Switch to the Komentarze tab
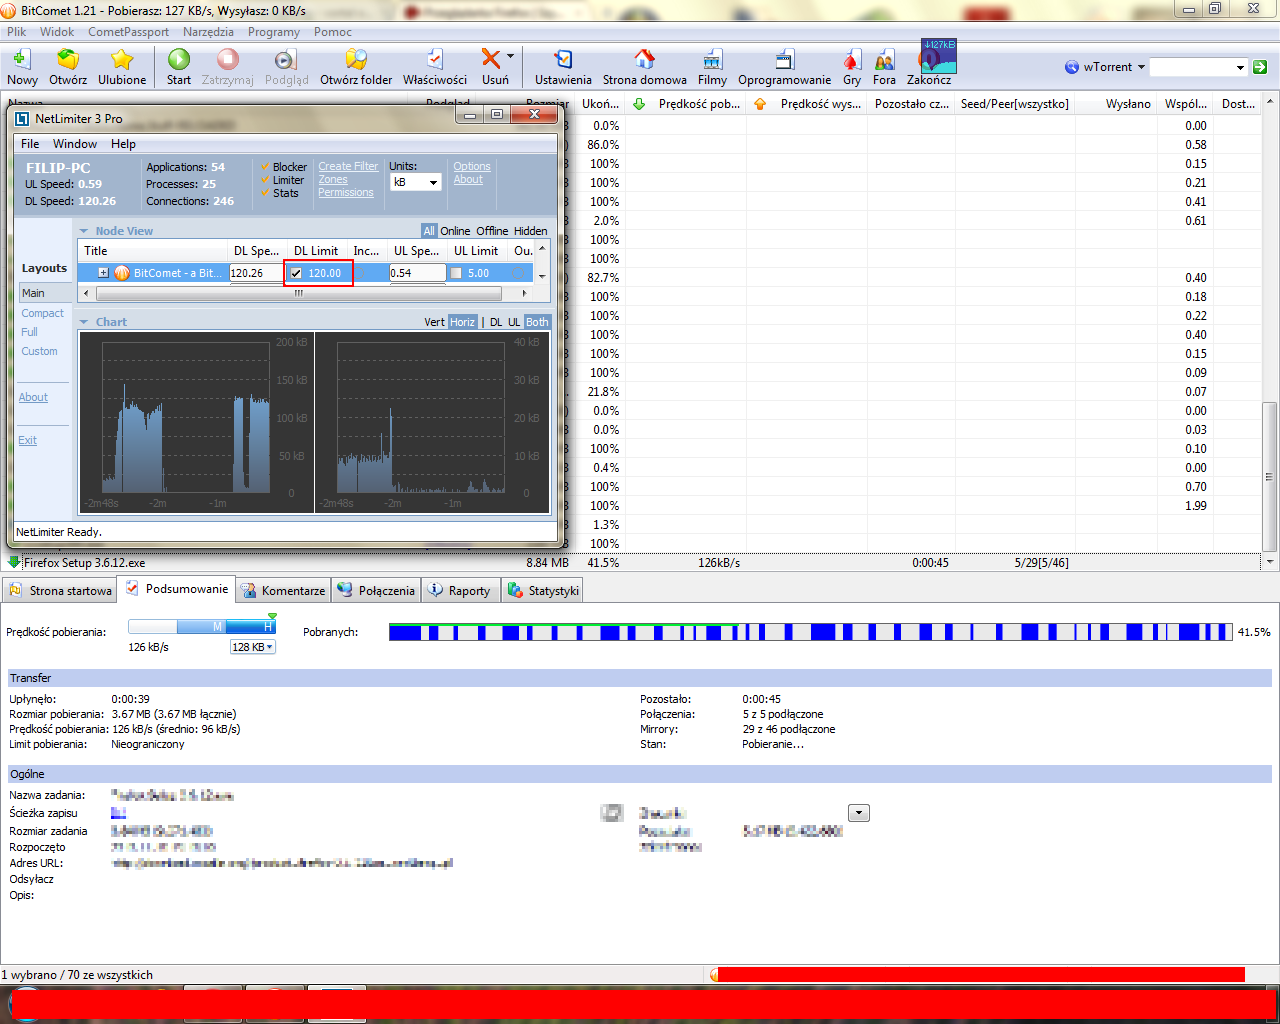 (283, 590)
